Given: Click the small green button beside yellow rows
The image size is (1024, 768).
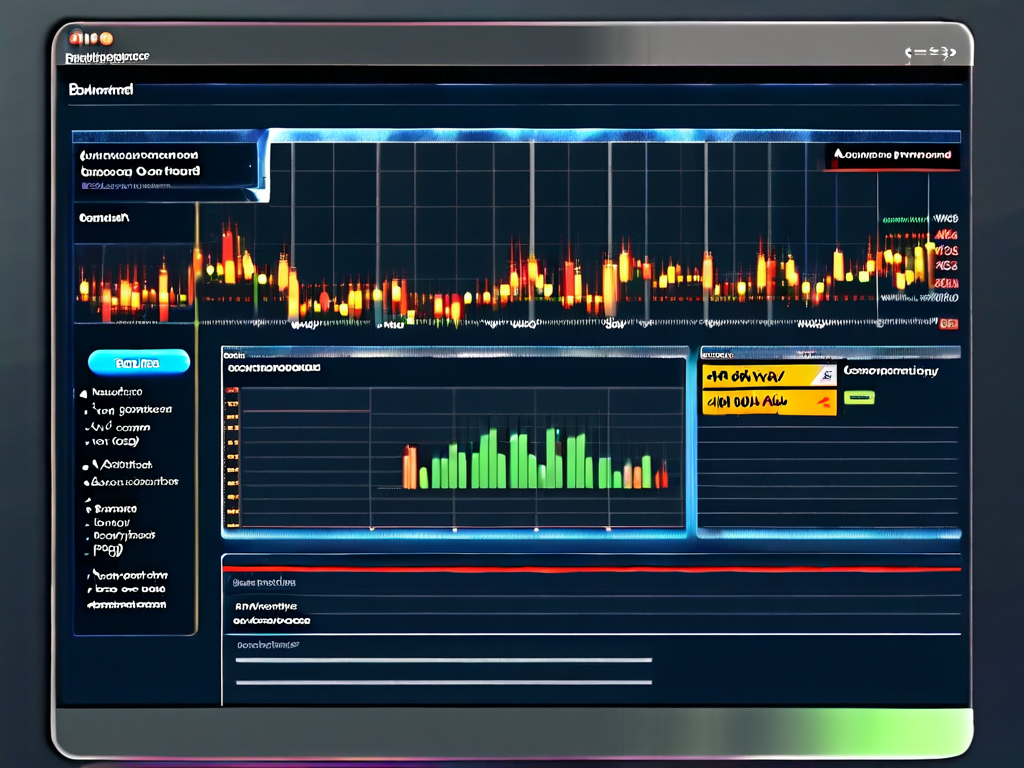Looking at the screenshot, I should (859, 398).
